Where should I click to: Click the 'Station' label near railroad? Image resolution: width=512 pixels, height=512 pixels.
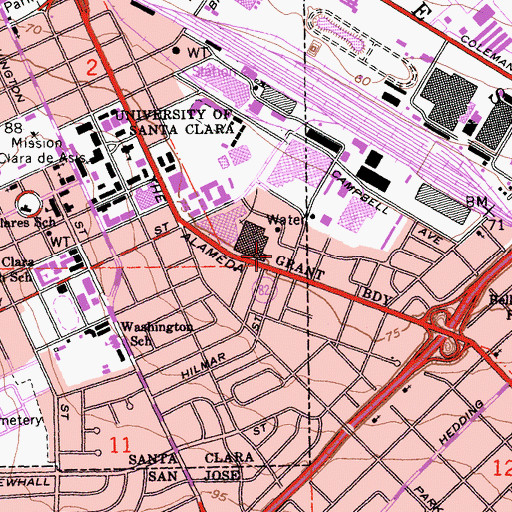(213, 71)
